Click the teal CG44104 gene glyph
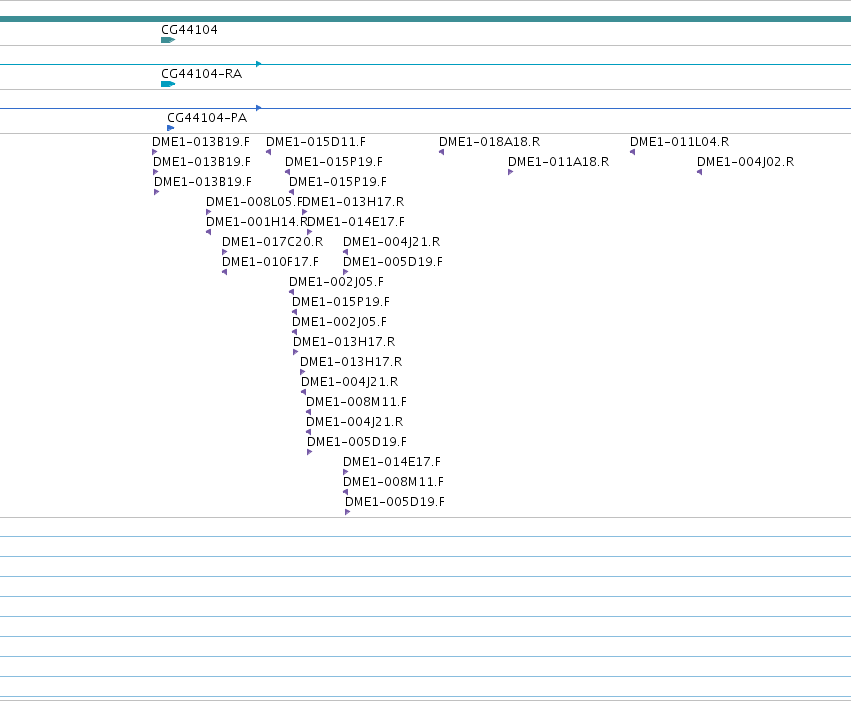851x701 pixels. [168, 40]
